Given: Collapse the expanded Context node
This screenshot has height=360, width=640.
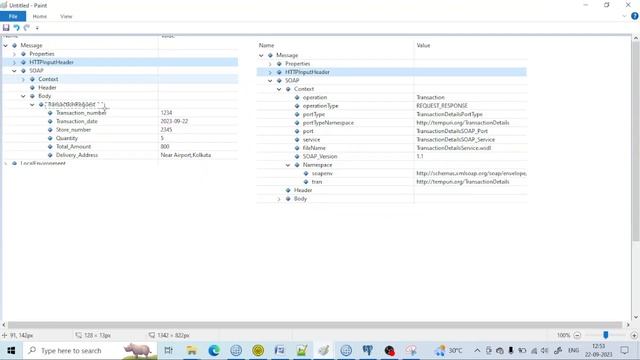Looking at the screenshot, I should click(x=279, y=89).
